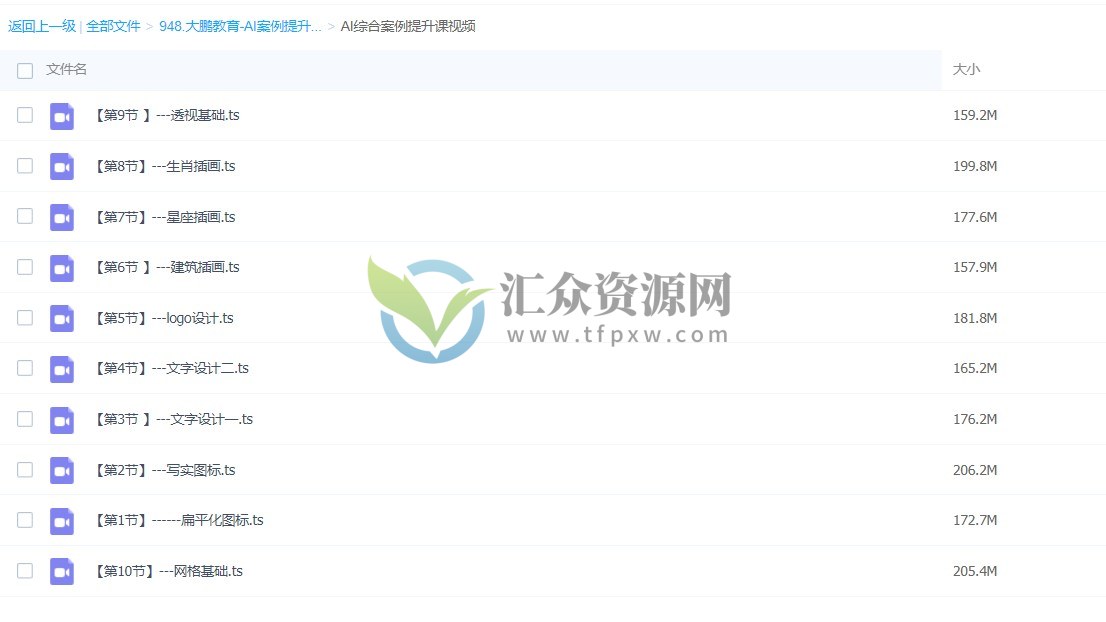Click the video icon beside 【第10节】---网格基础.ts

61,571
